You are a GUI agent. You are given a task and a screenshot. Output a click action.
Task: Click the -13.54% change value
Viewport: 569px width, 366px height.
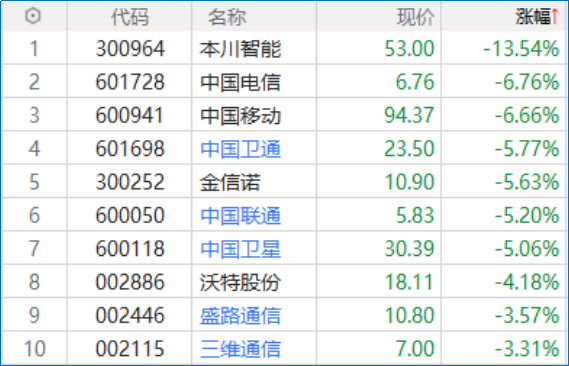[521, 49]
